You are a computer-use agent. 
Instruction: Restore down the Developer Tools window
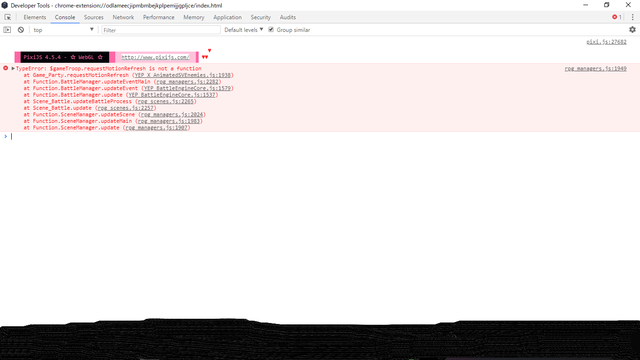(607, 5)
